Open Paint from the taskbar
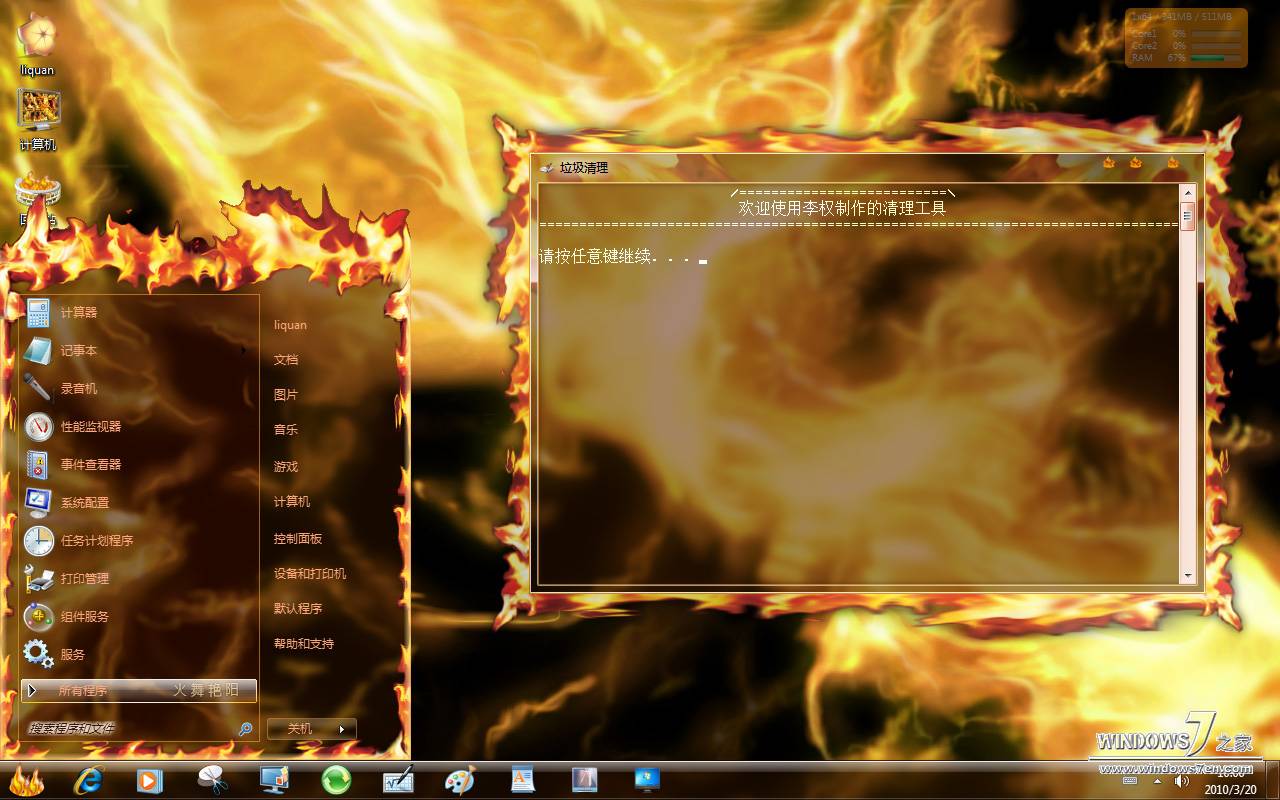The image size is (1280, 800). pos(460,779)
